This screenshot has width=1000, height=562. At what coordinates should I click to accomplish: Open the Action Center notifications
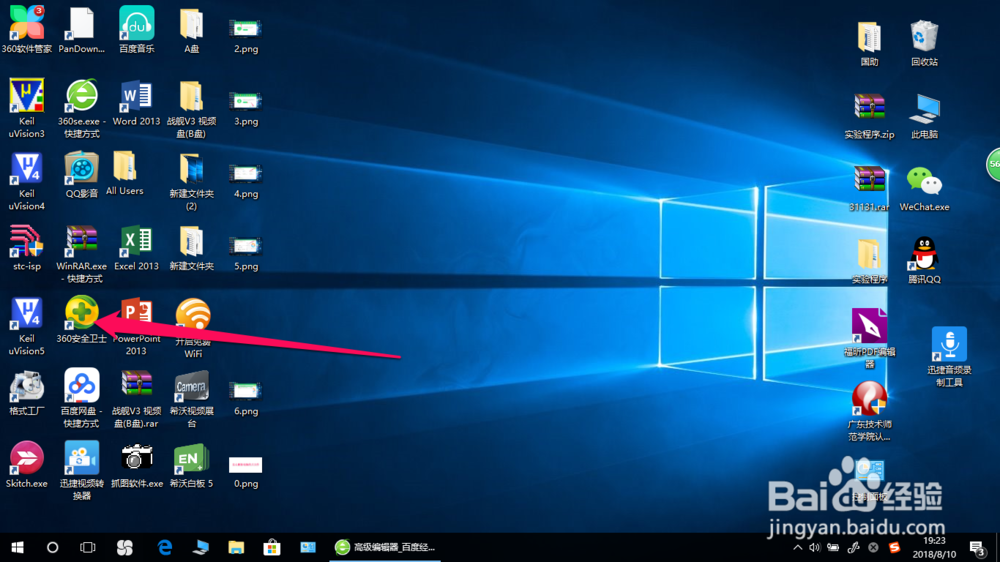tap(977, 547)
